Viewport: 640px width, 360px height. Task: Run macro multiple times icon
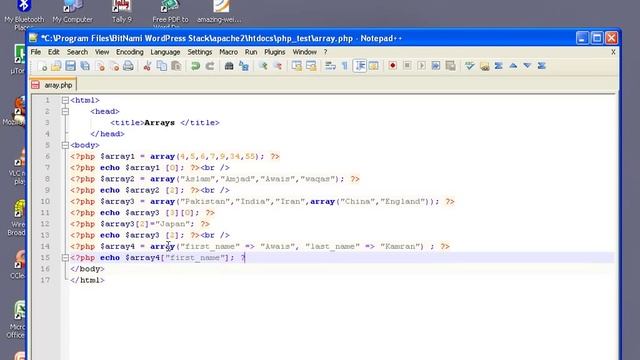point(436,66)
